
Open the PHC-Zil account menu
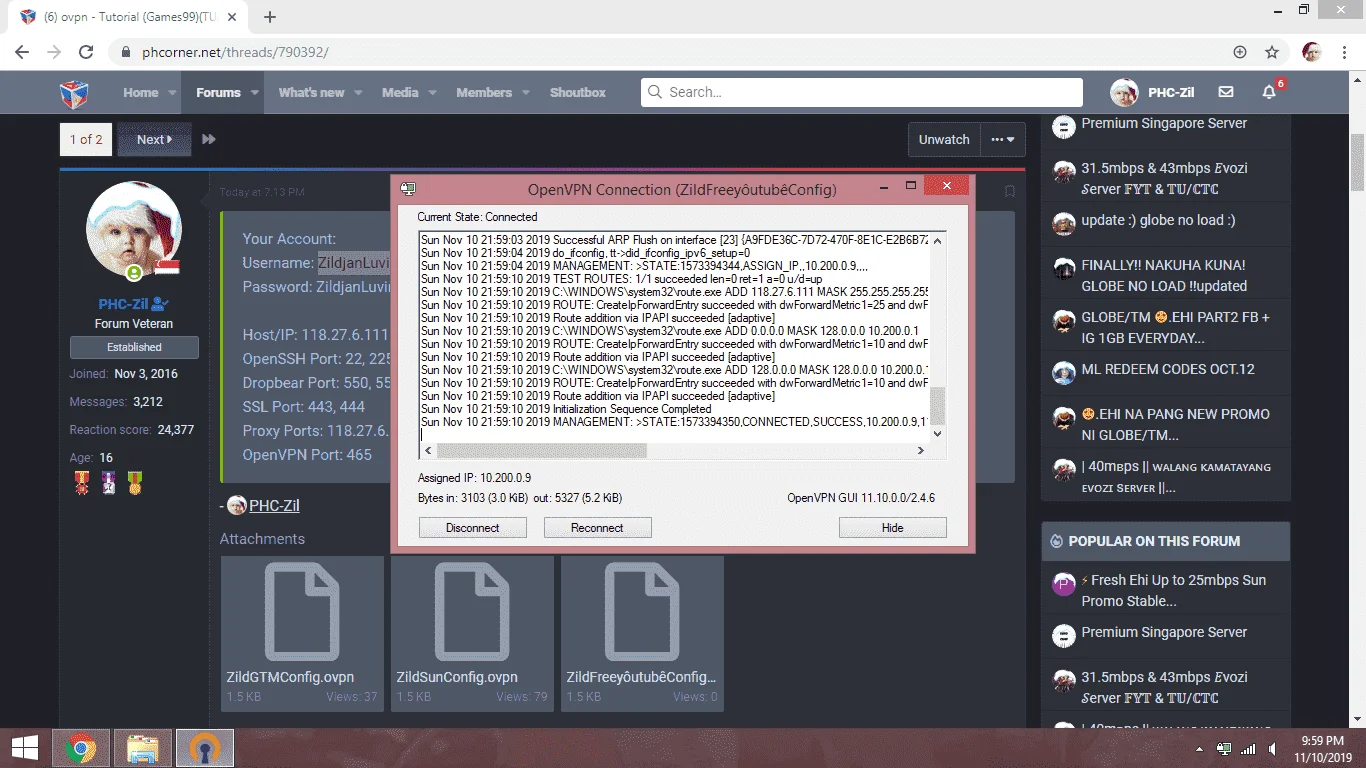click(x=1152, y=93)
